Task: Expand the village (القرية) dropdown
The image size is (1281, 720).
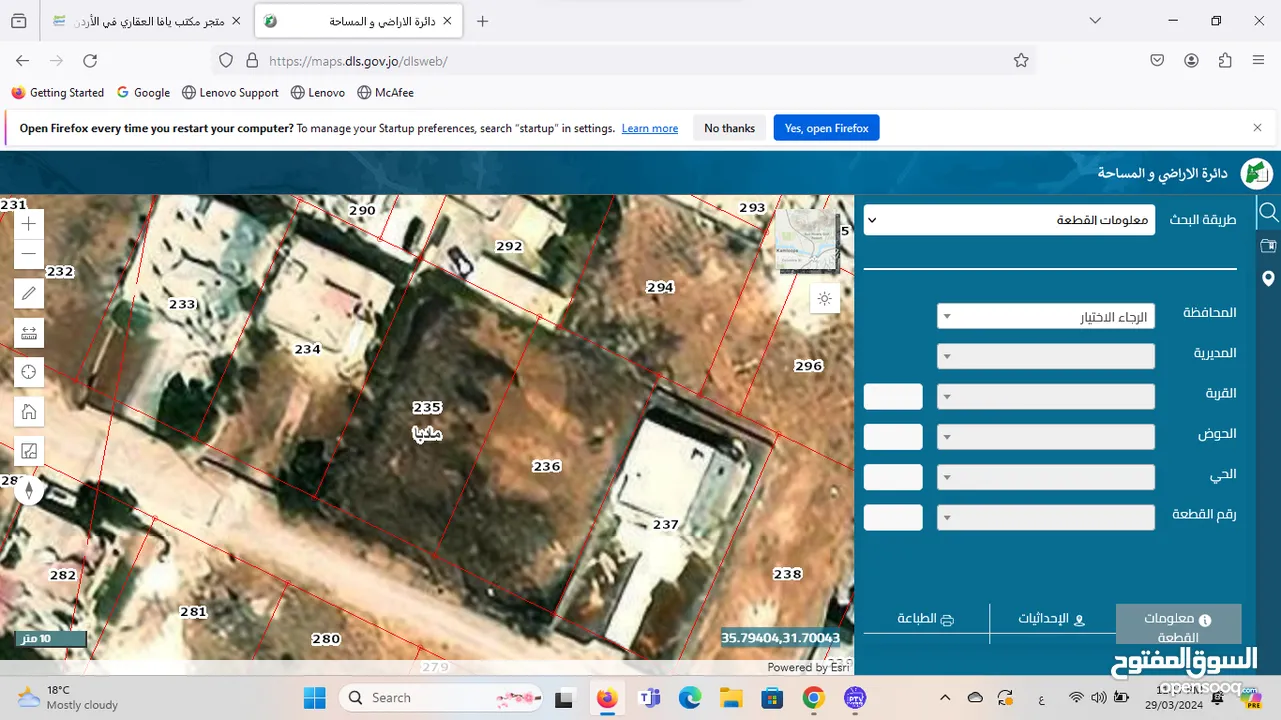Action: pos(1046,397)
